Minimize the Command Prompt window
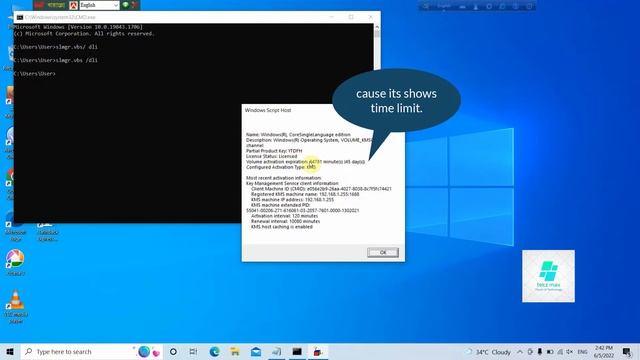 coord(331,17)
